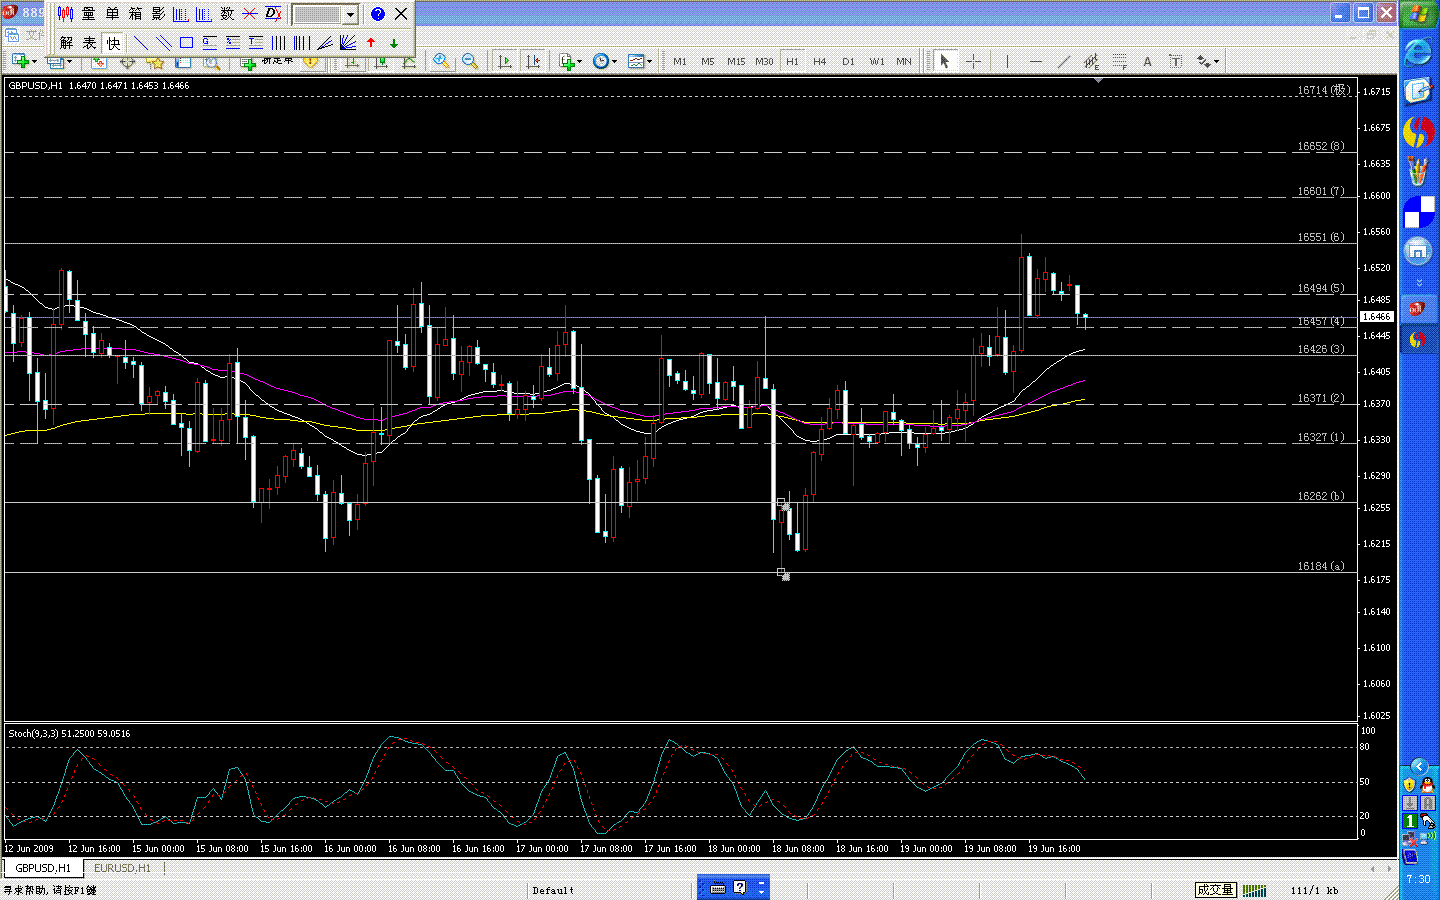Select the single trend line tool
This screenshot has height=900, width=1440.
(x=140, y=43)
